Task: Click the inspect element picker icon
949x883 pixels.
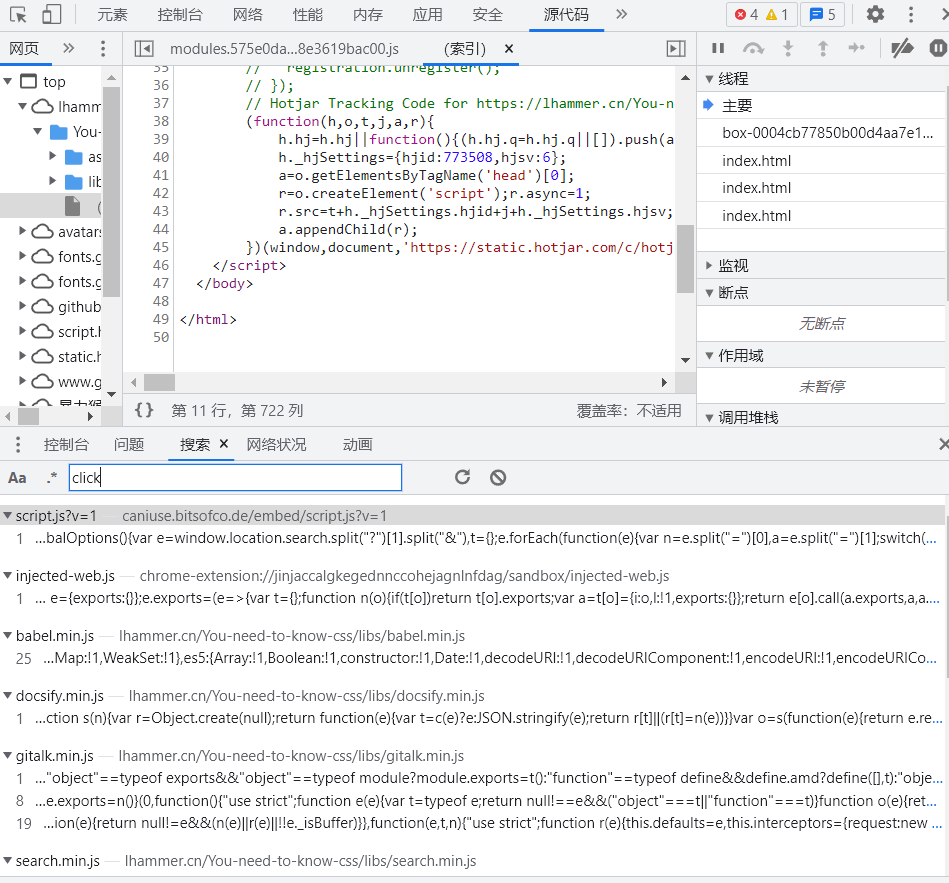Action: click(19, 14)
